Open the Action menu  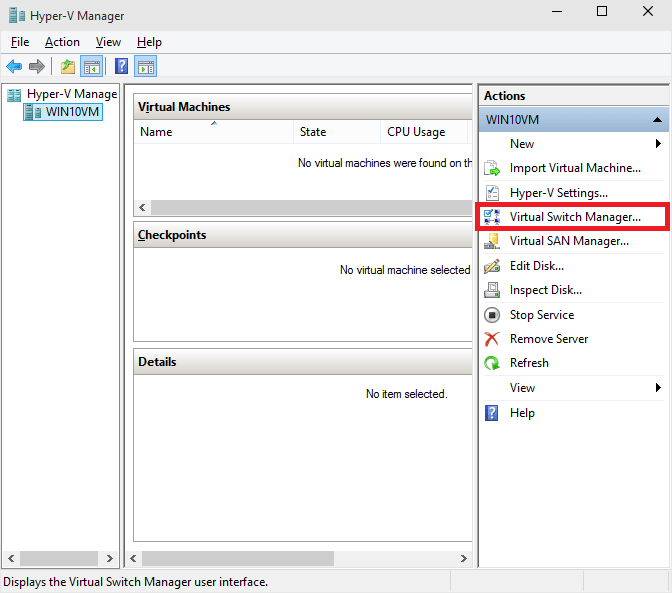pos(62,42)
